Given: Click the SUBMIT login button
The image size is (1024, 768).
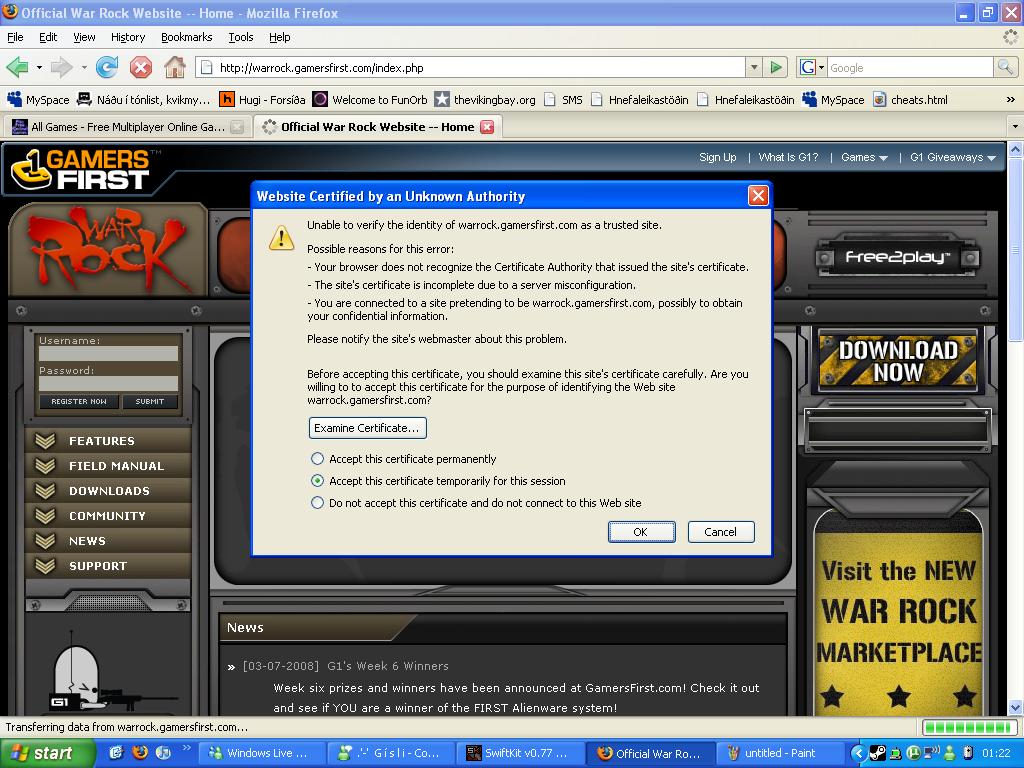Looking at the screenshot, I should (150, 402).
